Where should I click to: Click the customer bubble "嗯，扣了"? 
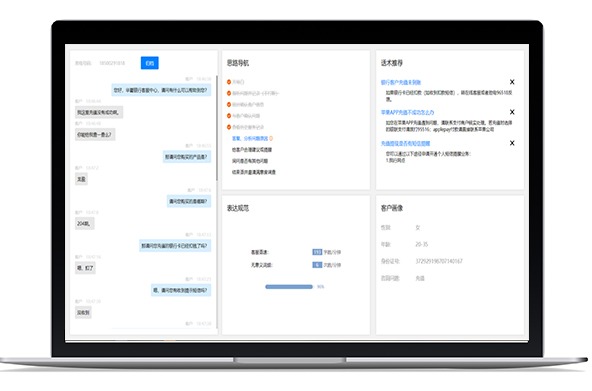point(85,268)
